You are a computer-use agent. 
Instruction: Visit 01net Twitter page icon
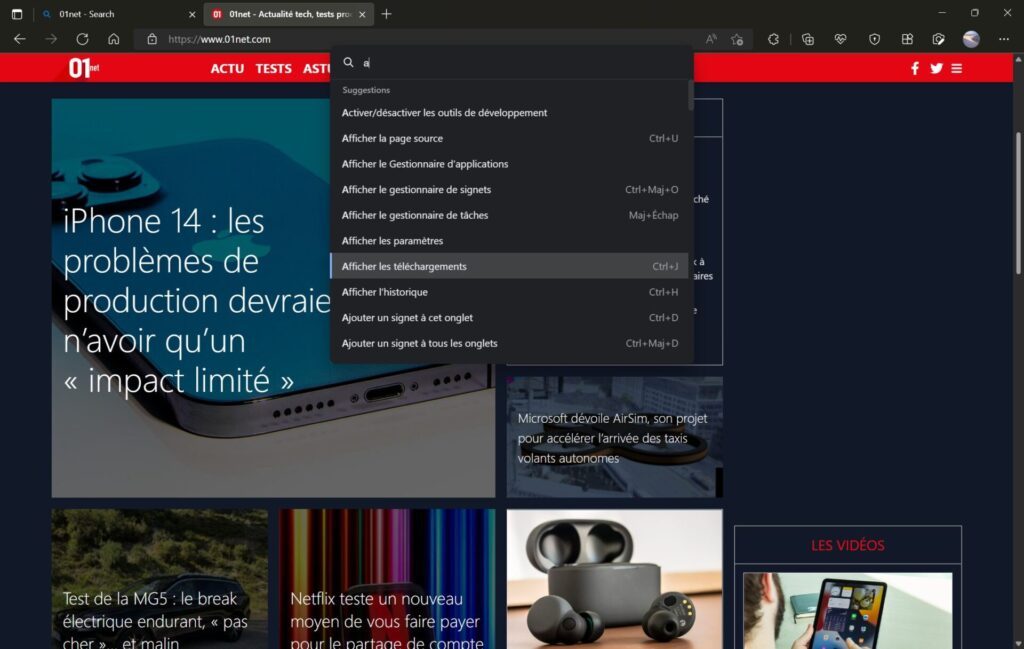point(936,68)
